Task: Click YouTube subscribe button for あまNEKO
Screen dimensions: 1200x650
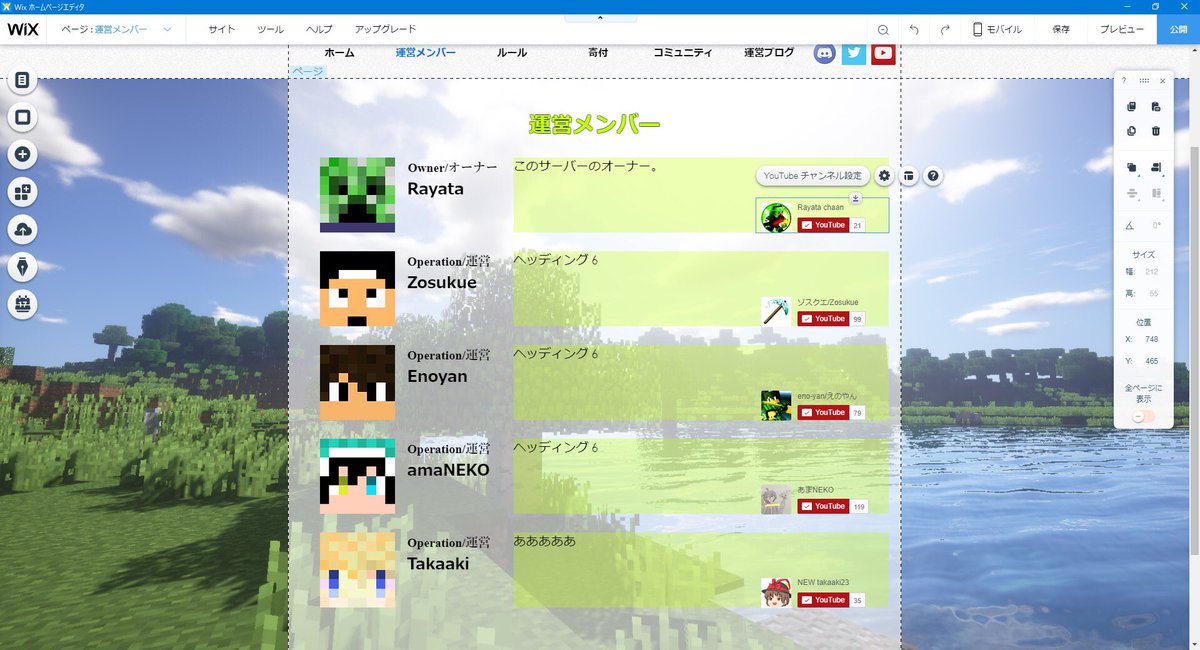Action: click(823, 506)
